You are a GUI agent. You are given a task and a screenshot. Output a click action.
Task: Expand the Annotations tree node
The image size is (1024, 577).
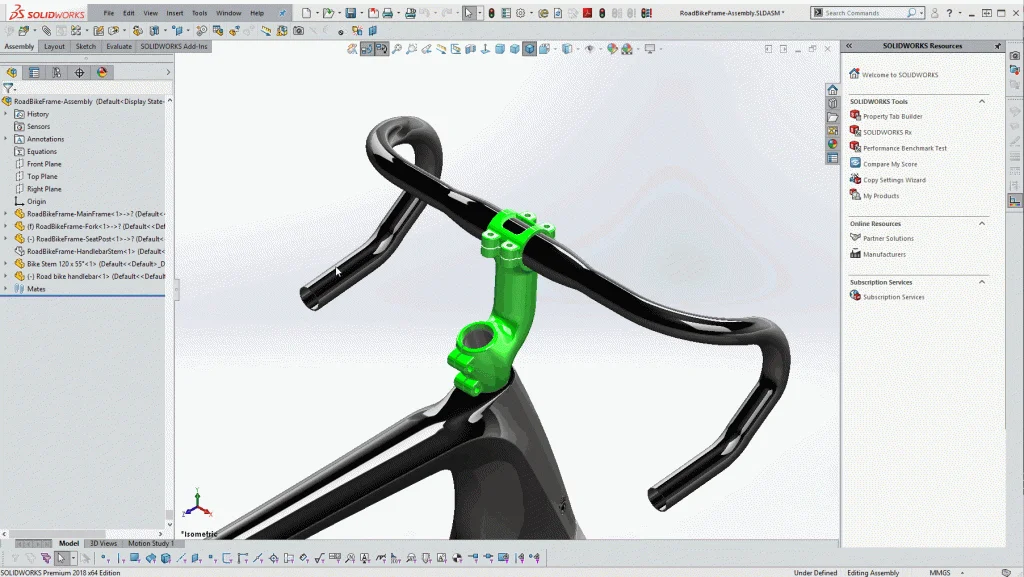tap(6, 138)
